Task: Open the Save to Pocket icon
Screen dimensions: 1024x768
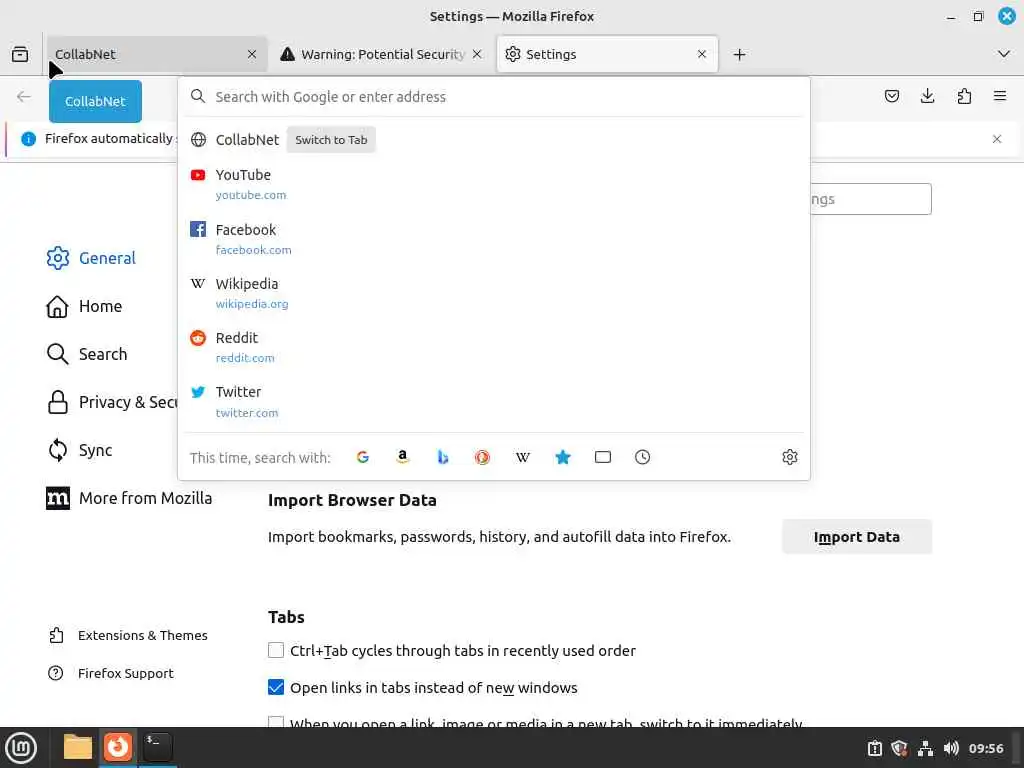Action: click(x=891, y=97)
